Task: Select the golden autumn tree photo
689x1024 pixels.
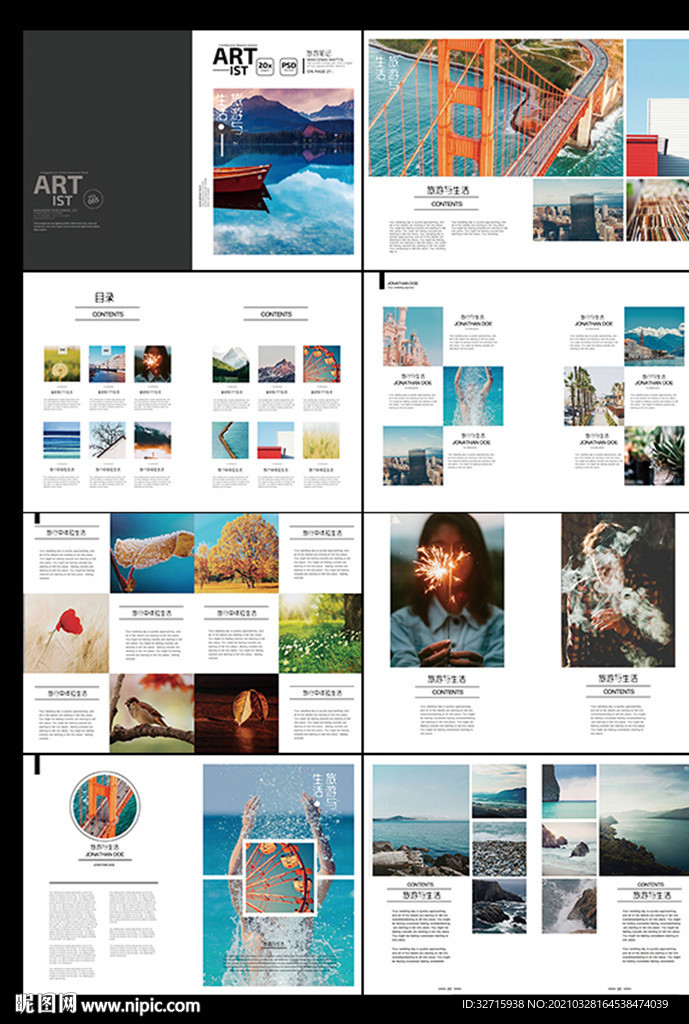Action: [236, 553]
